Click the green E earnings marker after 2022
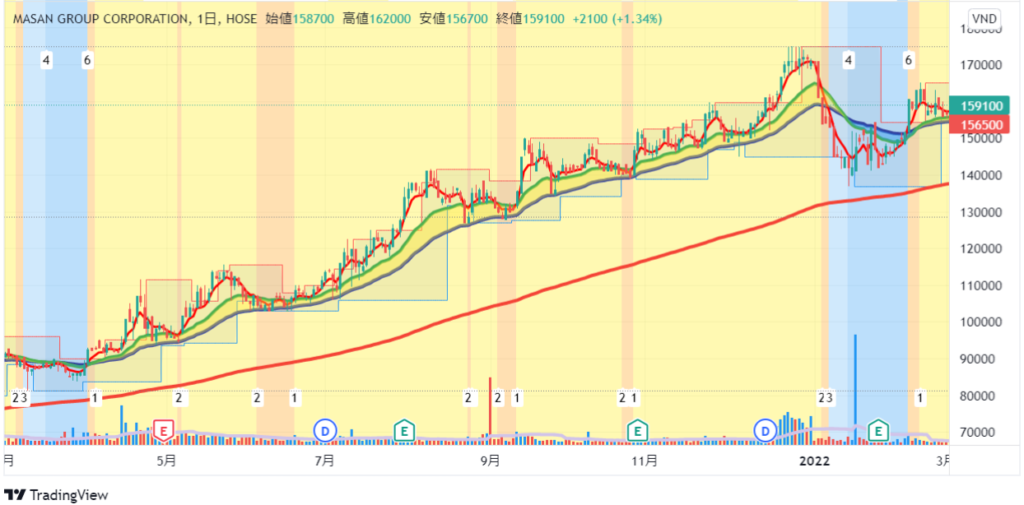 (879, 431)
